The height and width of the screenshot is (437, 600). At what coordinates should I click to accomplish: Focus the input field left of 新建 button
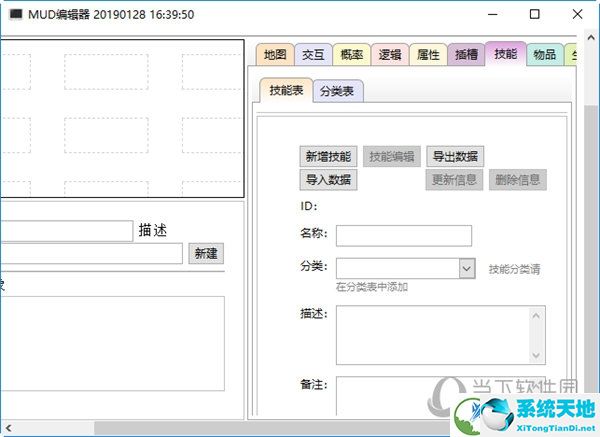(91, 253)
